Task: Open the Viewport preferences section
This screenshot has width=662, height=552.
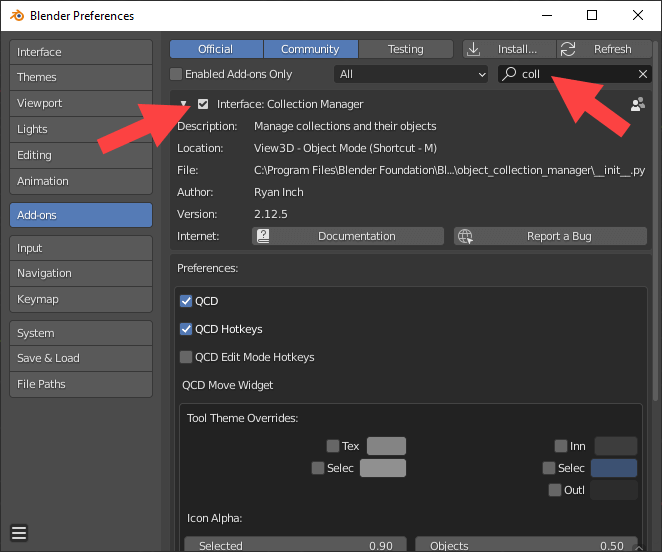Action: [x=81, y=103]
